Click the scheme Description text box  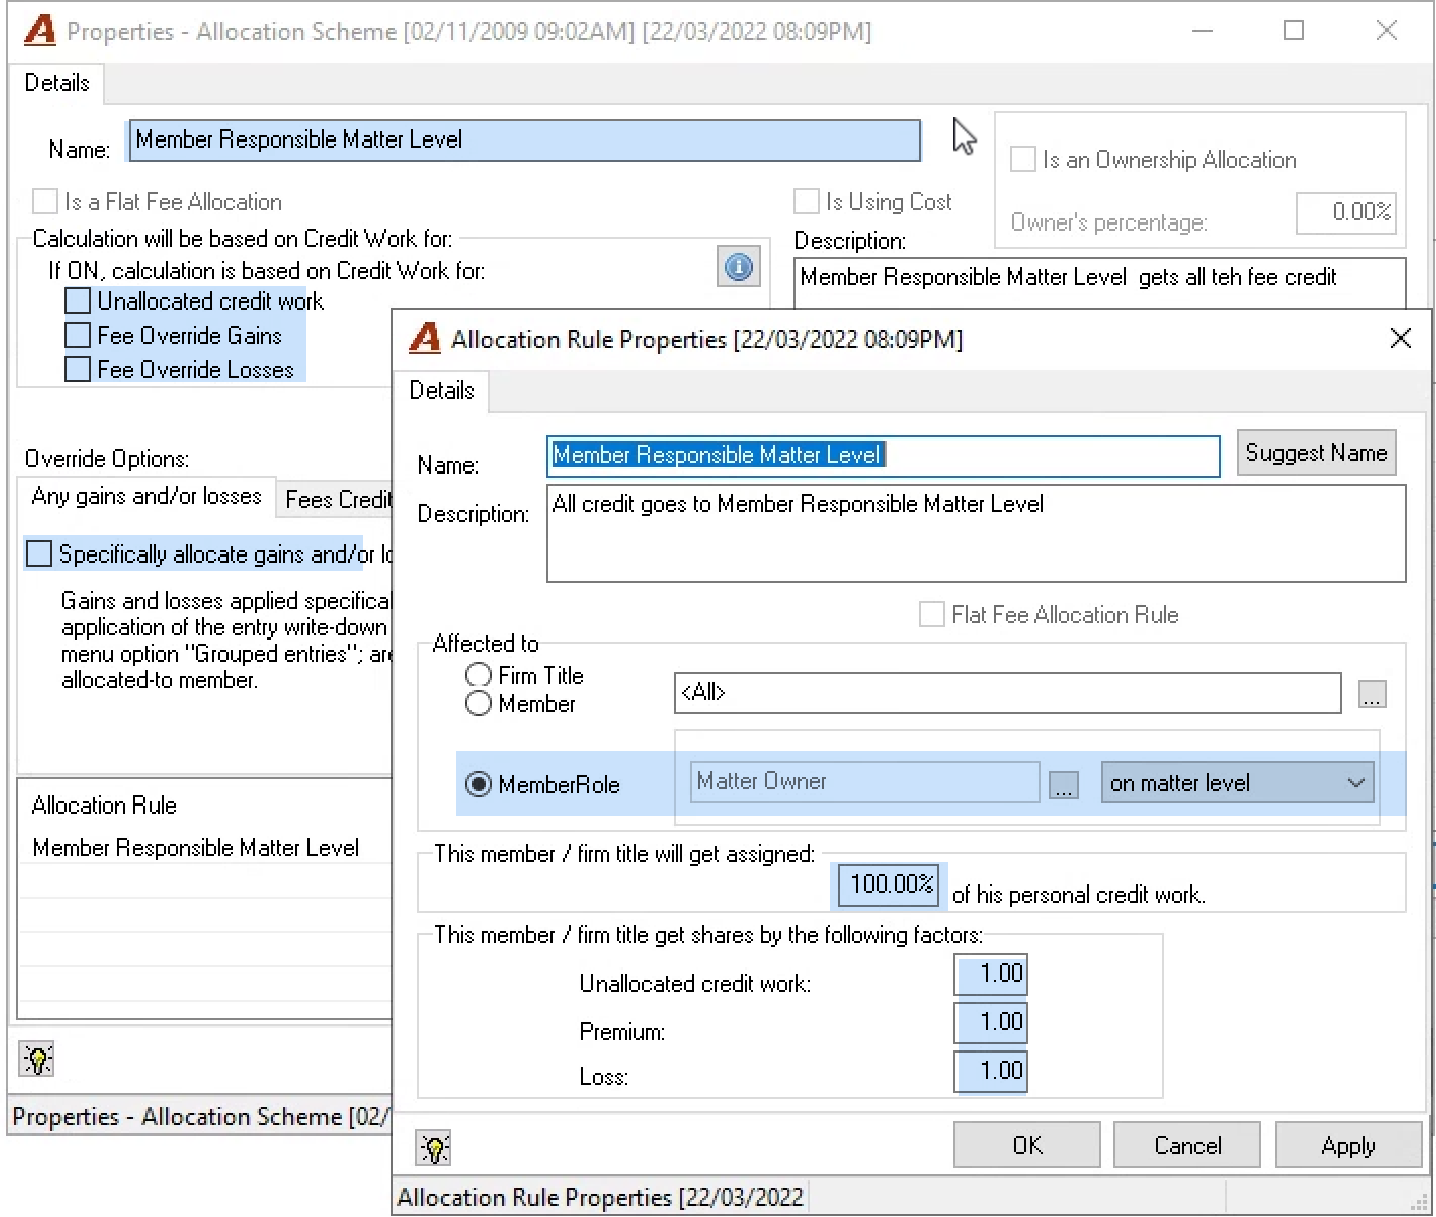[1100, 284]
